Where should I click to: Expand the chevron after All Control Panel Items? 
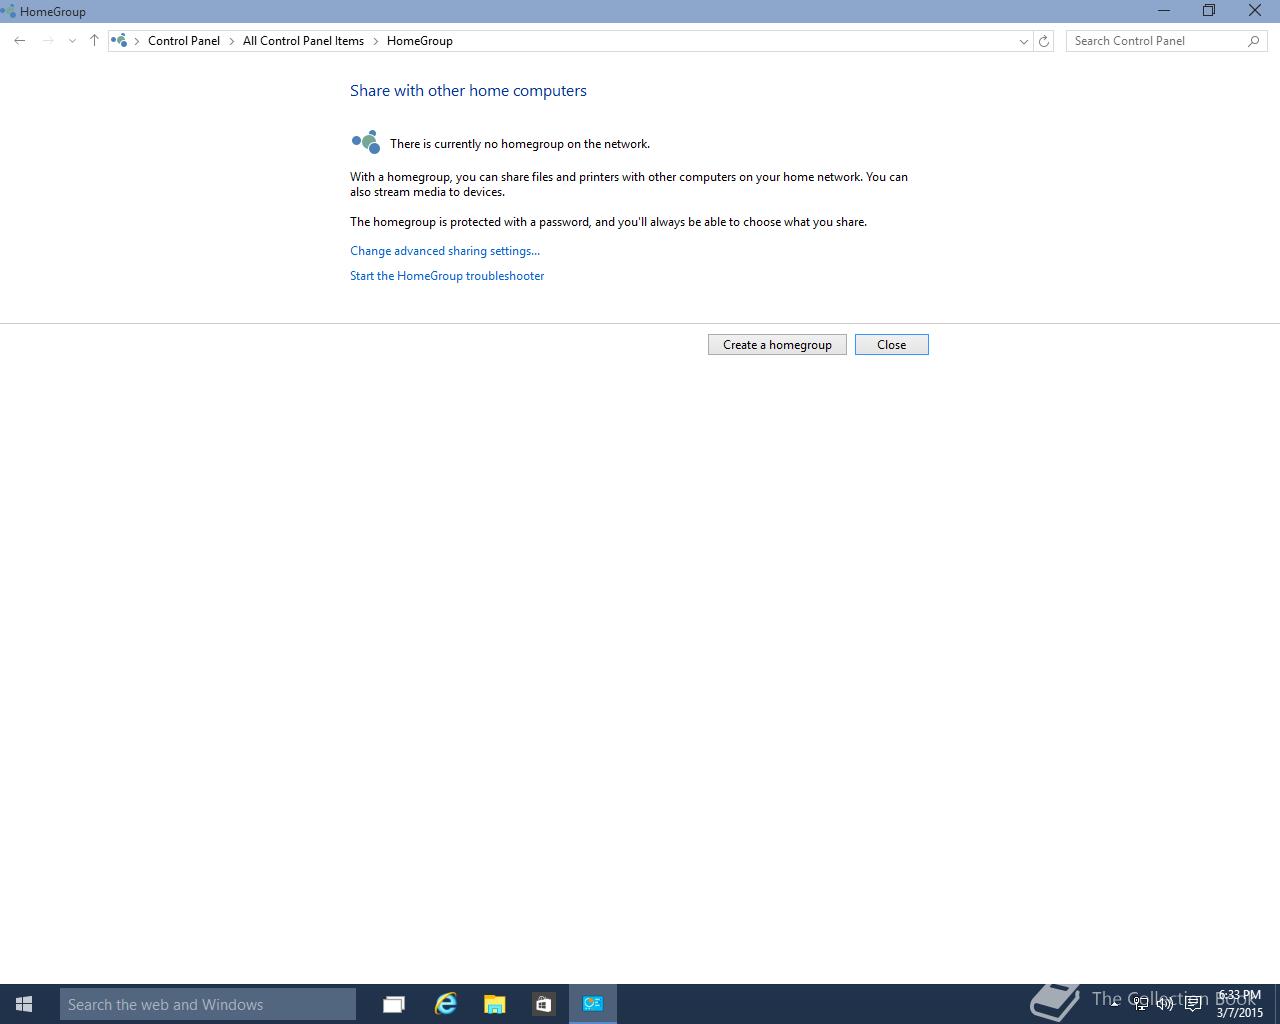(x=376, y=41)
